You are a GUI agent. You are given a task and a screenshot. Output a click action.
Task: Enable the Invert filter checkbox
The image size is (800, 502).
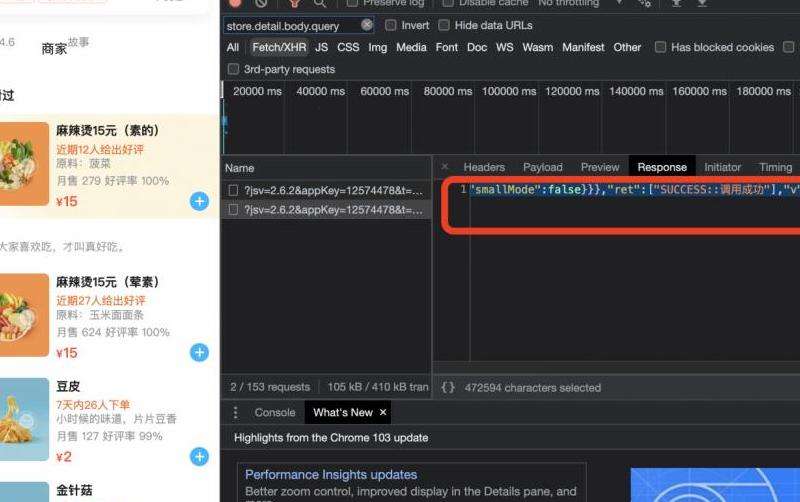pos(391,25)
